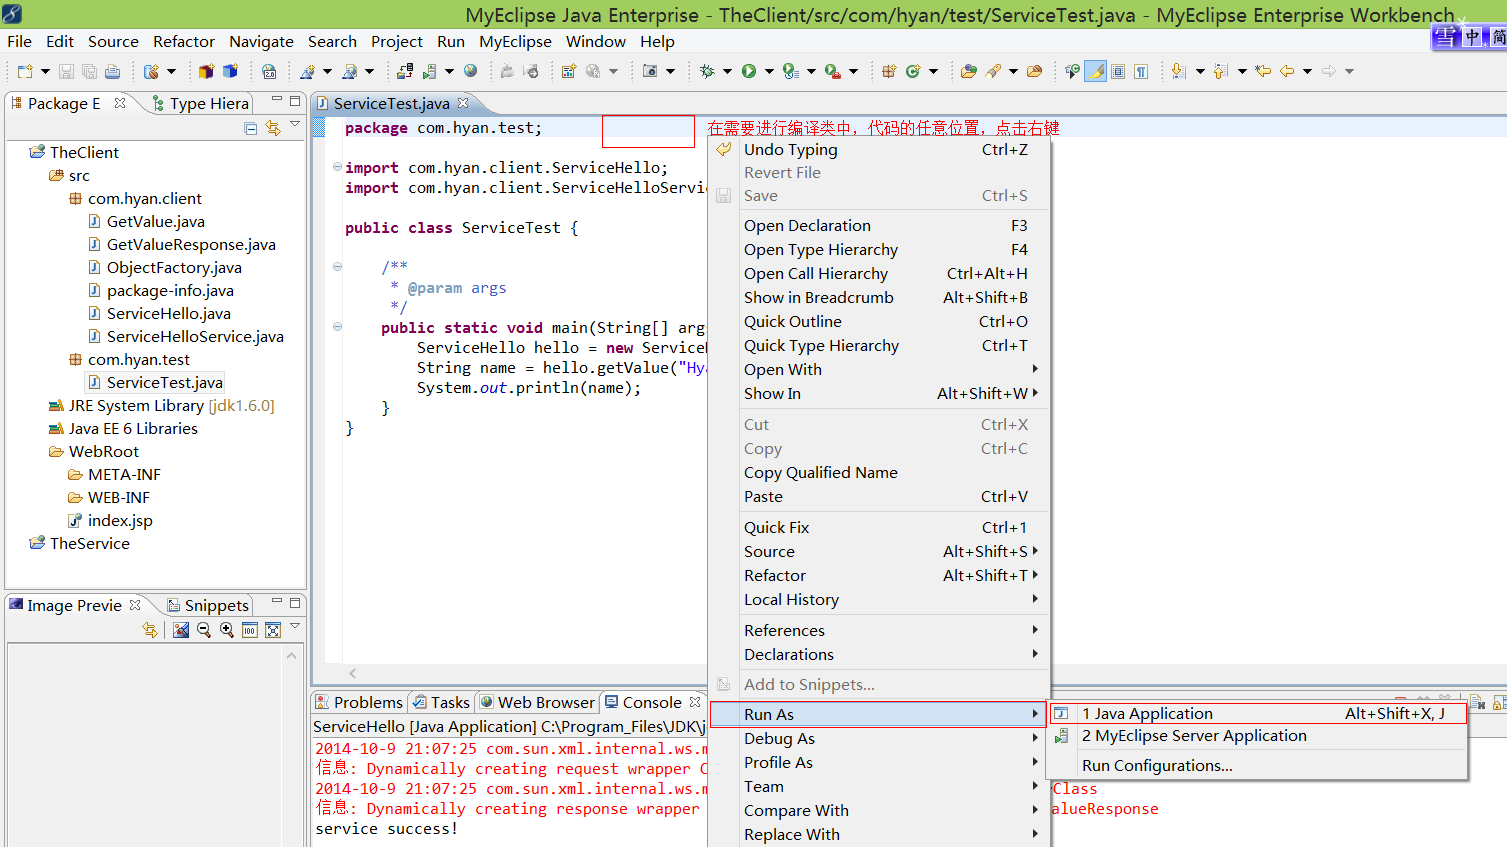Click the Deploy MyEclipse project icon

405,71
